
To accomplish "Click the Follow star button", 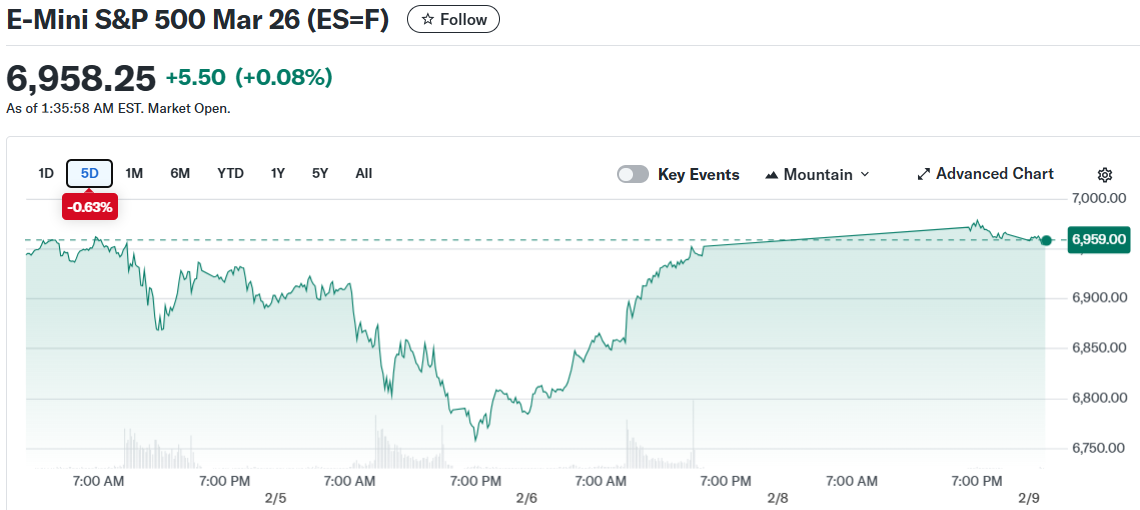I will [453, 20].
